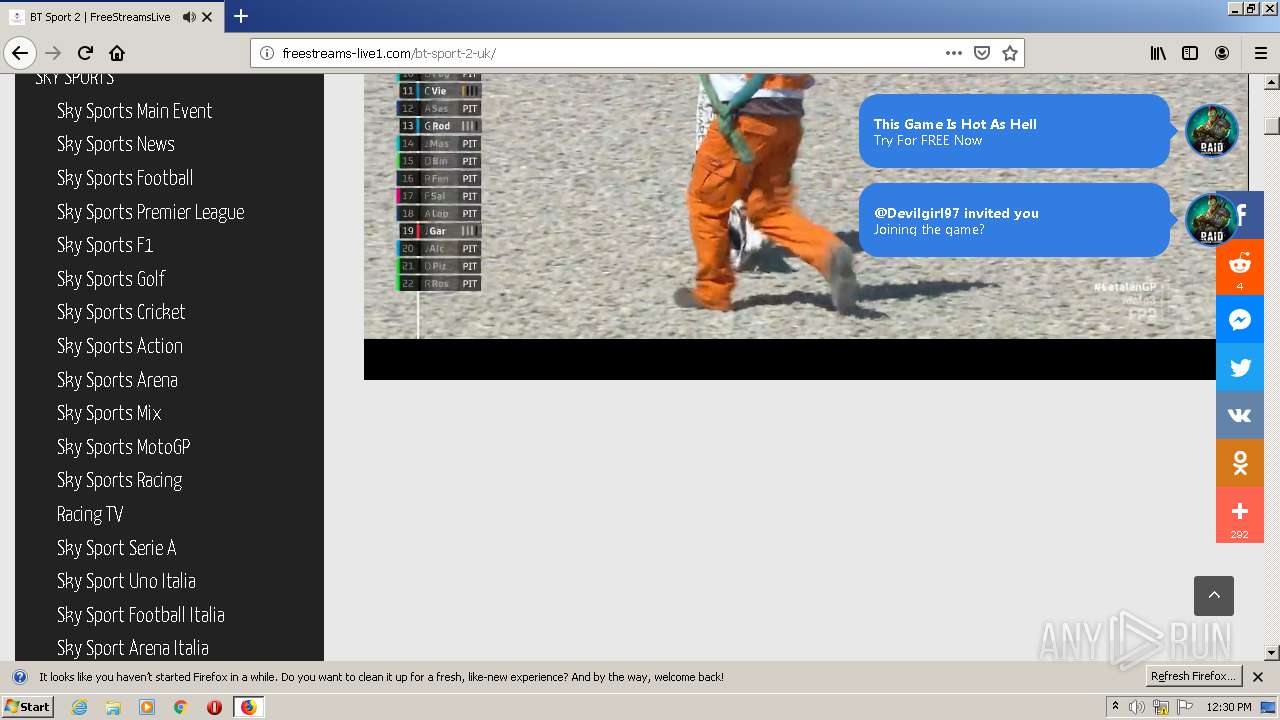This screenshot has height=720, width=1280.
Task: Open Sky Sport Football Italia channel
Action: [x=140, y=615]
